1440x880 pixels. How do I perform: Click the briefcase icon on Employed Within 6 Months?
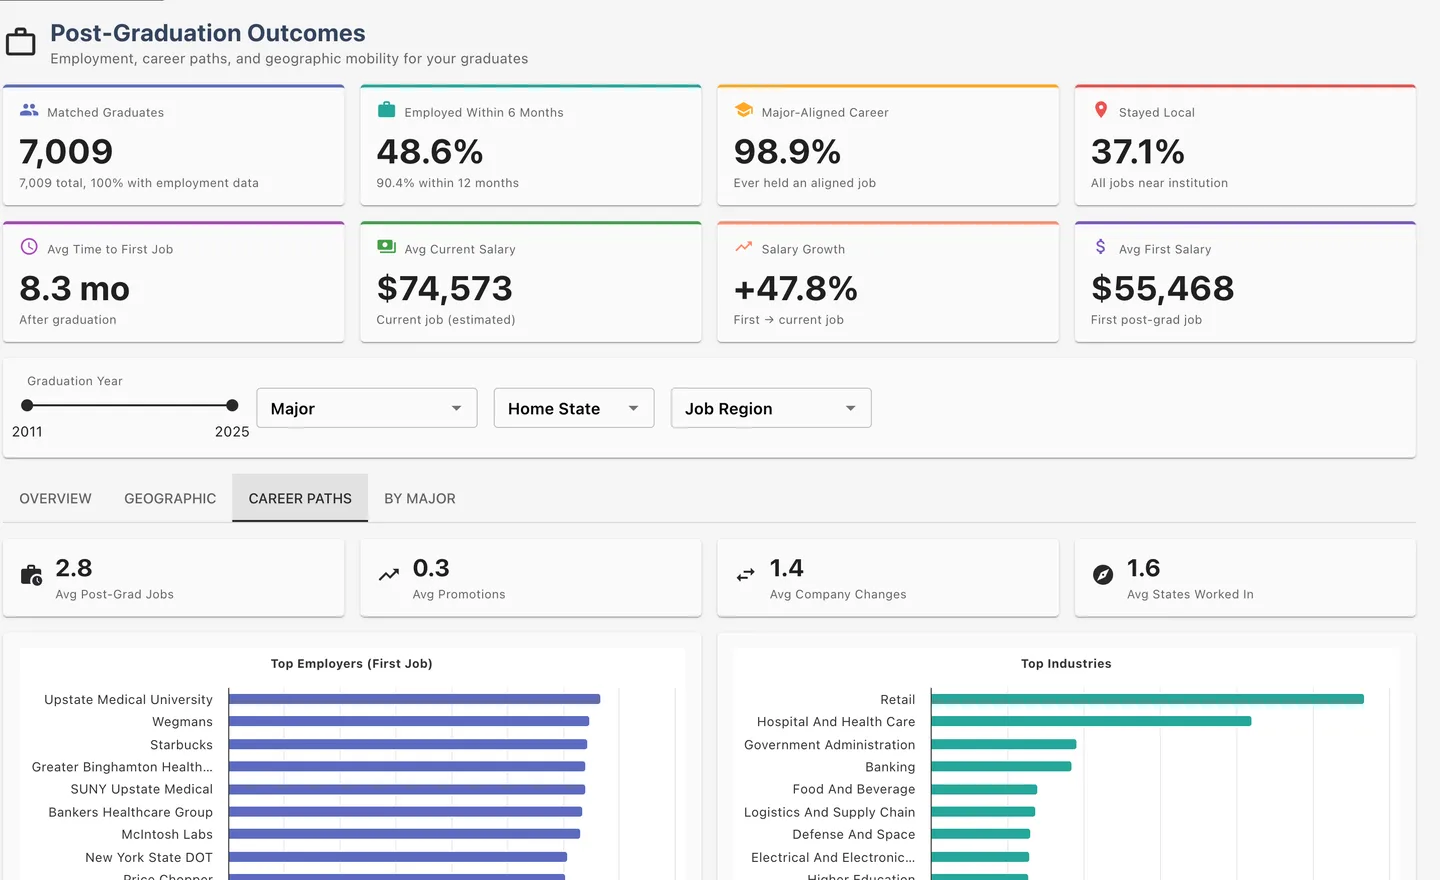(x=386, y=110)
